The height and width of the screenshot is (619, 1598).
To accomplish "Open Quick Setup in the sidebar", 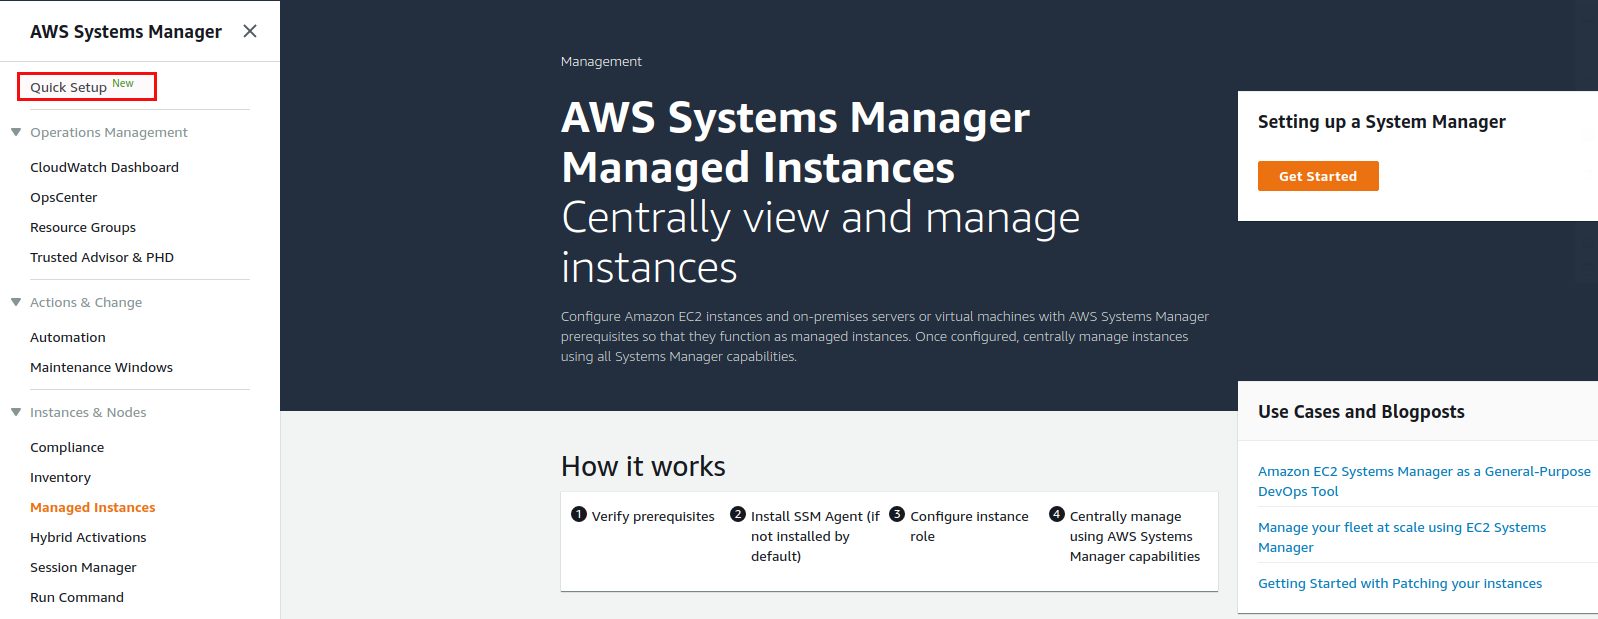I will tap(68, 87).
